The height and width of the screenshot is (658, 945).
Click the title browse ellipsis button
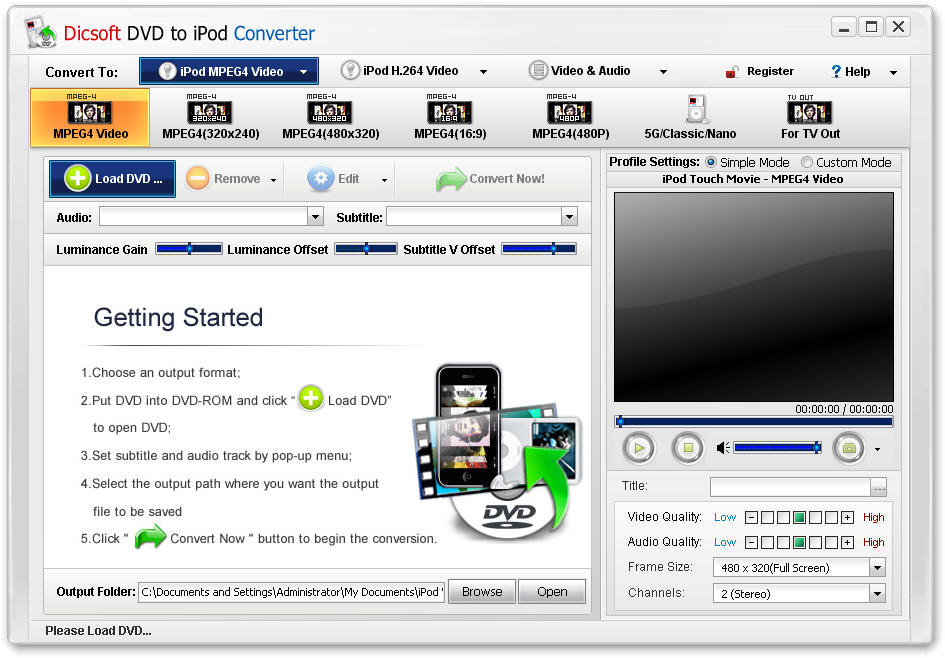[x=879, y=487]
